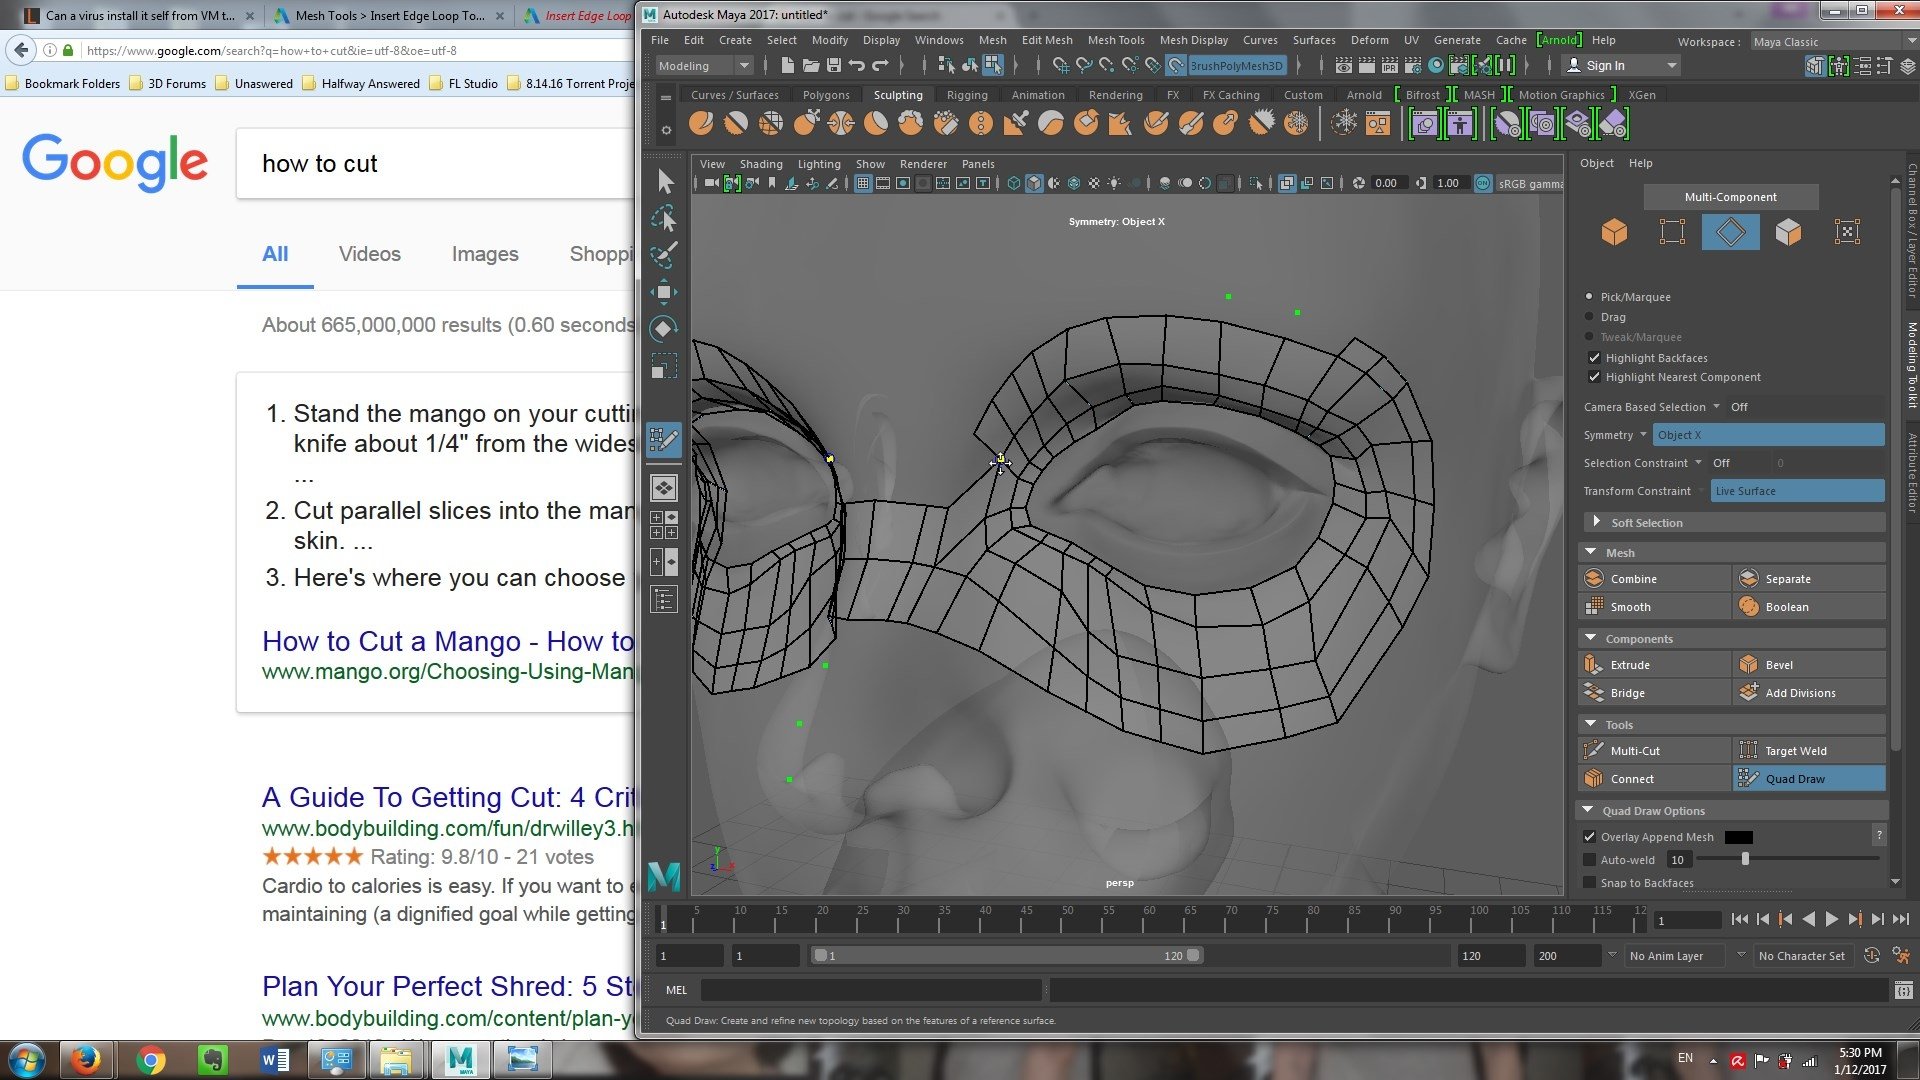The image size is (1920, 1080).
Task: Click the Combine mesh icon
Action: [1593, 578]
